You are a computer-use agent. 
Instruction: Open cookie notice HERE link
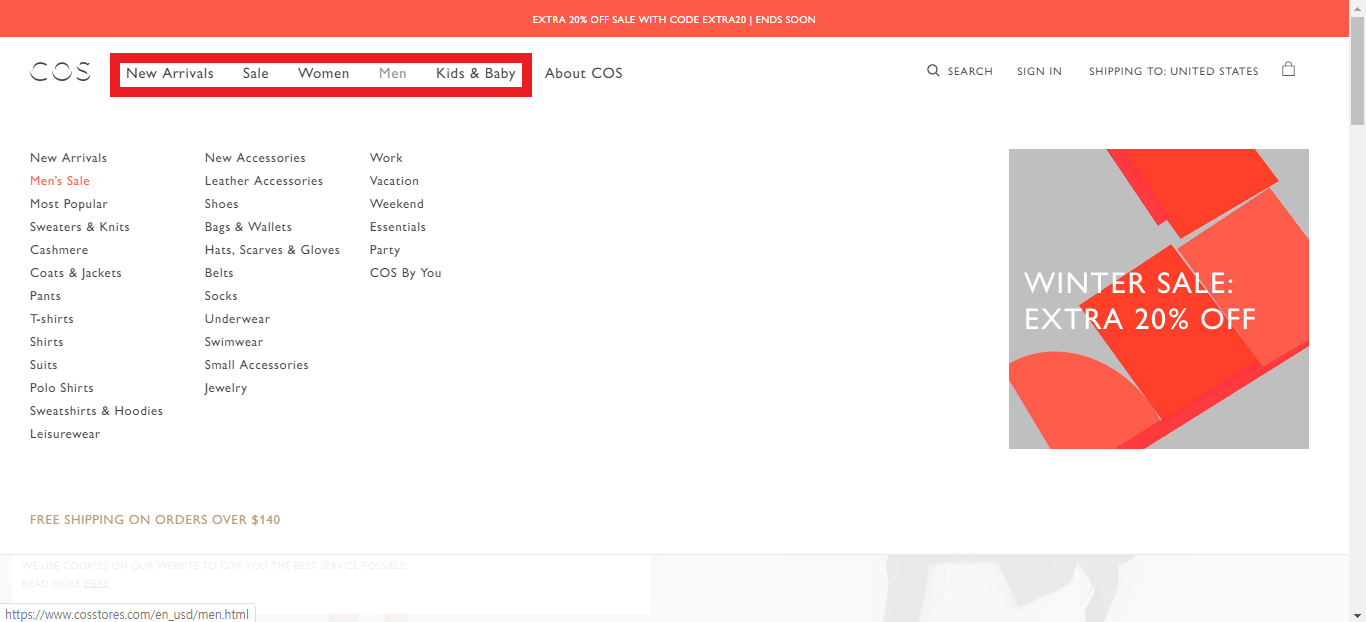point(97,583)
